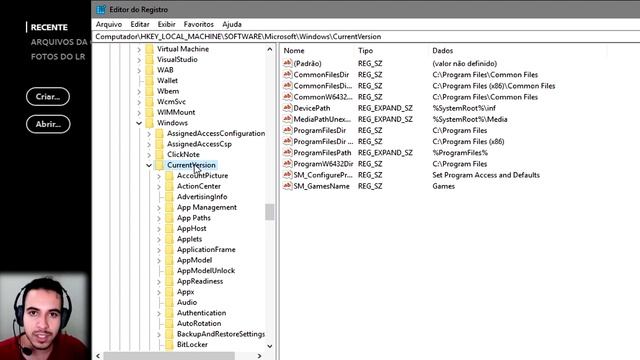The height and width of the screenshot is (360, 640).
Task: Click %SystemRoot%\Media data cell
Action: coord(470,119)
